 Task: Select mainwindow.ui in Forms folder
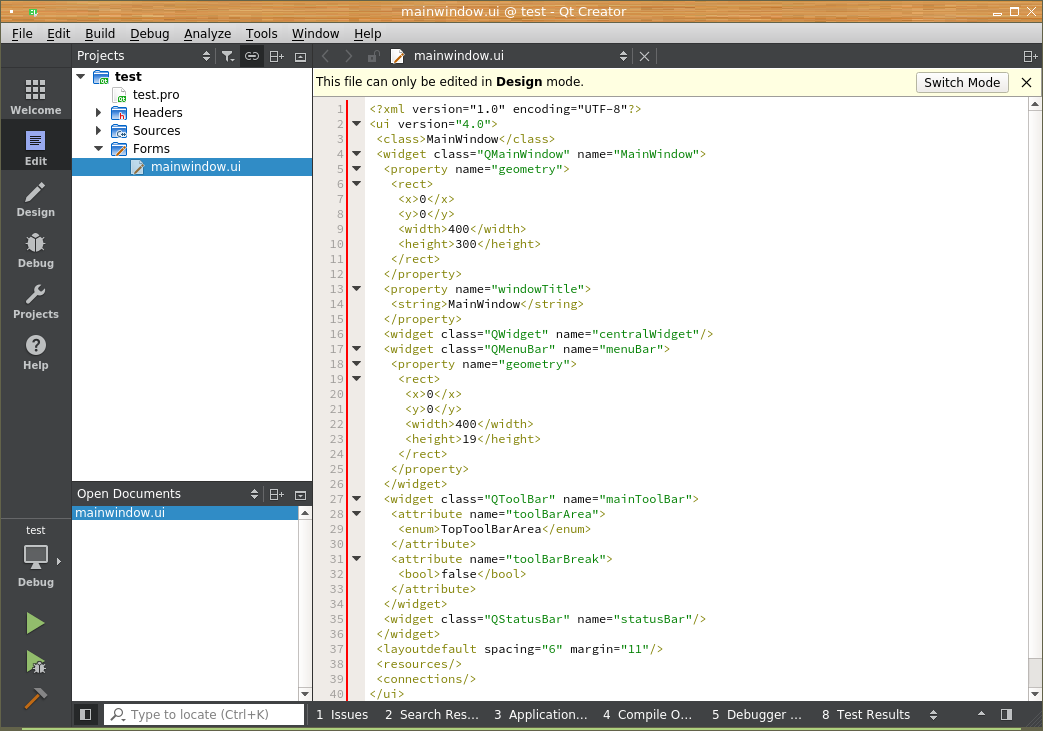(x=192, y=166)
